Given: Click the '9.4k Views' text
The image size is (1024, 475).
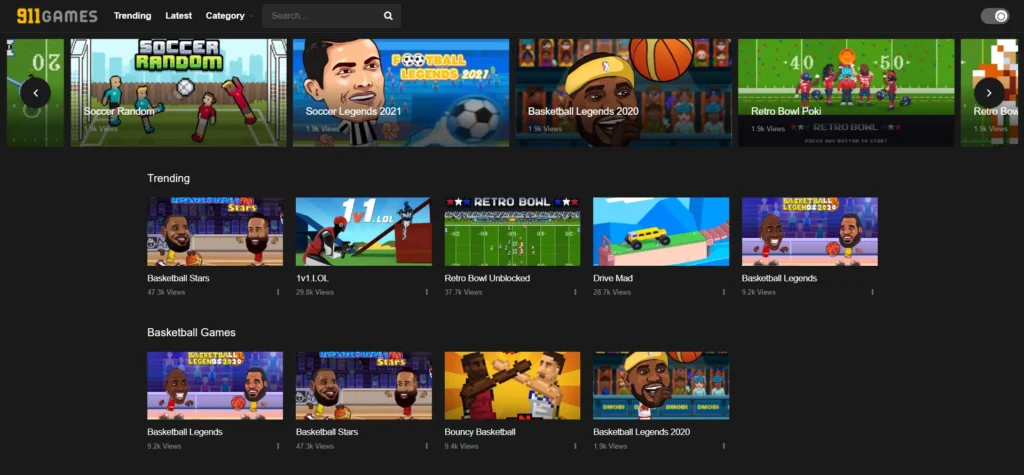Looking at the screenshot, I should 462,446.
